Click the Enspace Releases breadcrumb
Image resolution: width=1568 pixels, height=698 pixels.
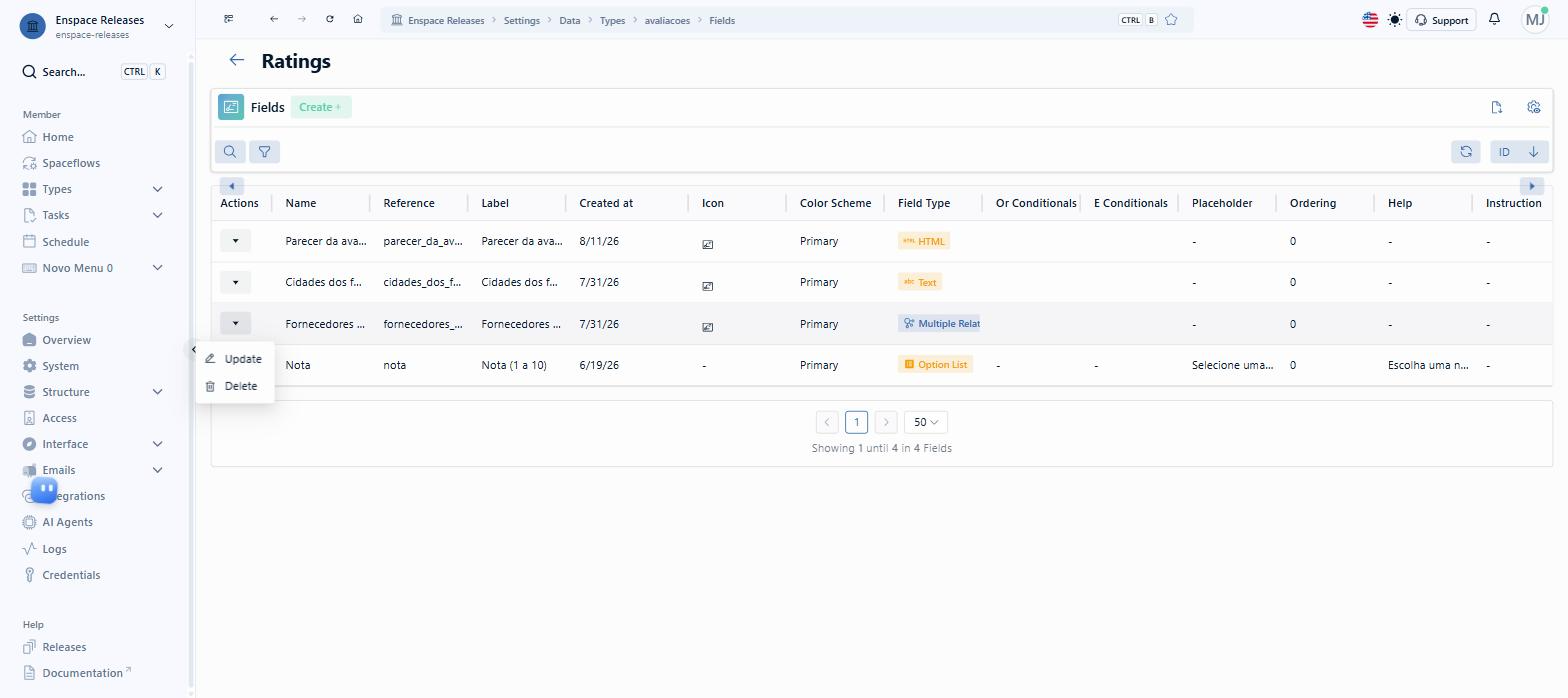pyautogui.click(x=438, y=20)
